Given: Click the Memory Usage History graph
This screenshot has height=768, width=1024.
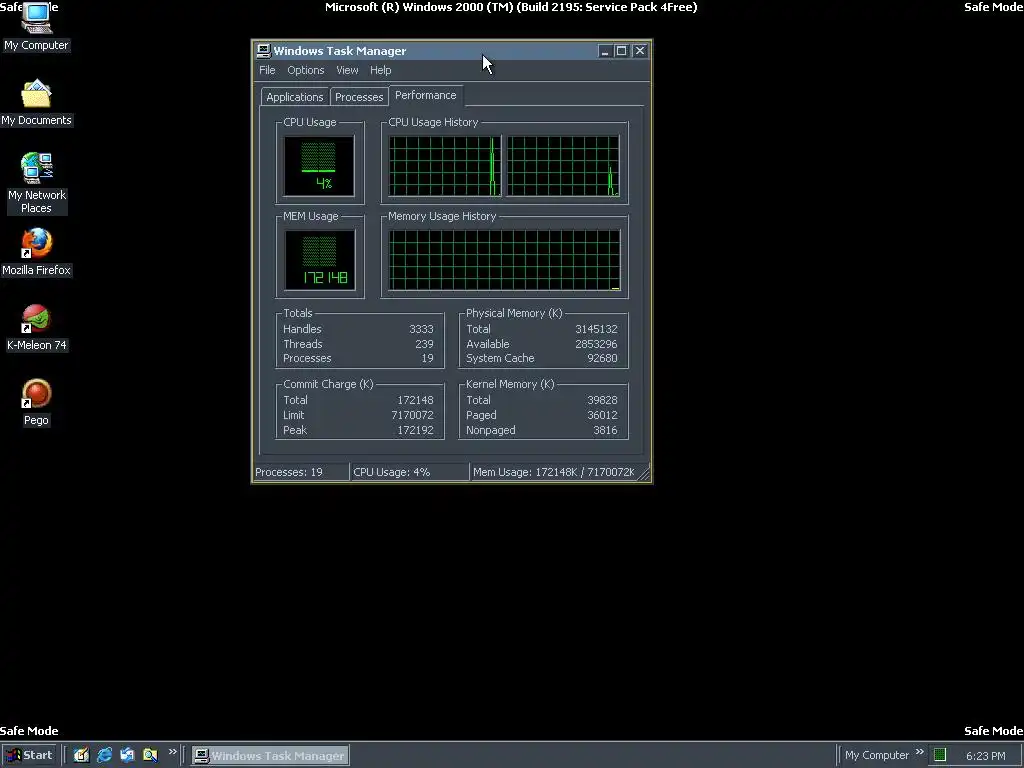Looking at the screenshot, I should pyautogui.click(x=504, y=260).
